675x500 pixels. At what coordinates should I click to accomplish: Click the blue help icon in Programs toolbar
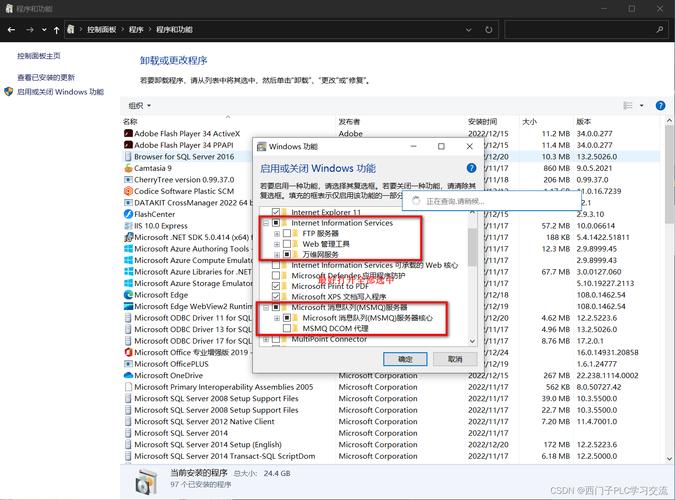coord(660,106)
